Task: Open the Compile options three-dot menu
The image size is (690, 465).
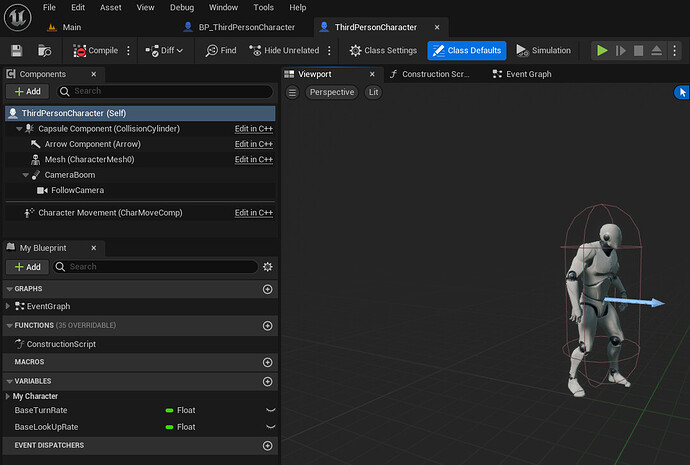Action: (x=128, y=51)
